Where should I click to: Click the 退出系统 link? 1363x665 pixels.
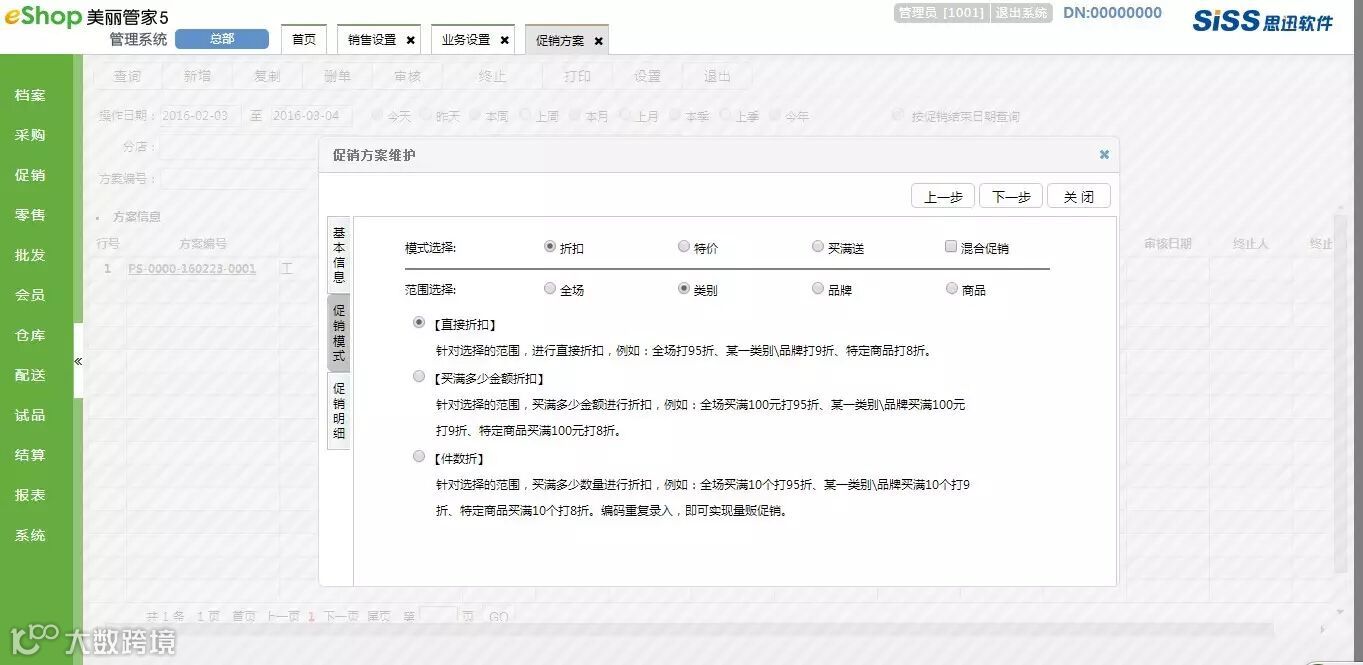coord(1021,13)
